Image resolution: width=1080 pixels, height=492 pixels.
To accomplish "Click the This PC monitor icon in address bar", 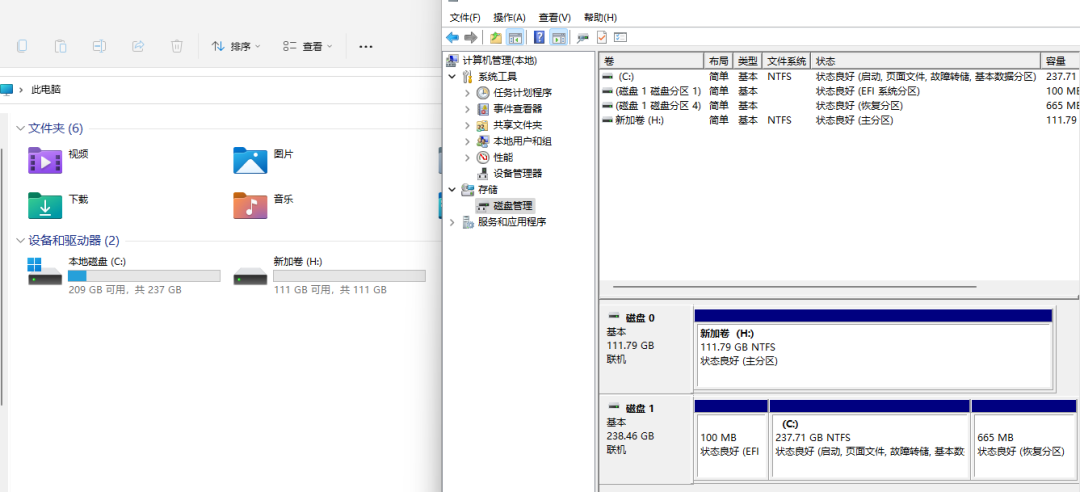I will point(6,90).
